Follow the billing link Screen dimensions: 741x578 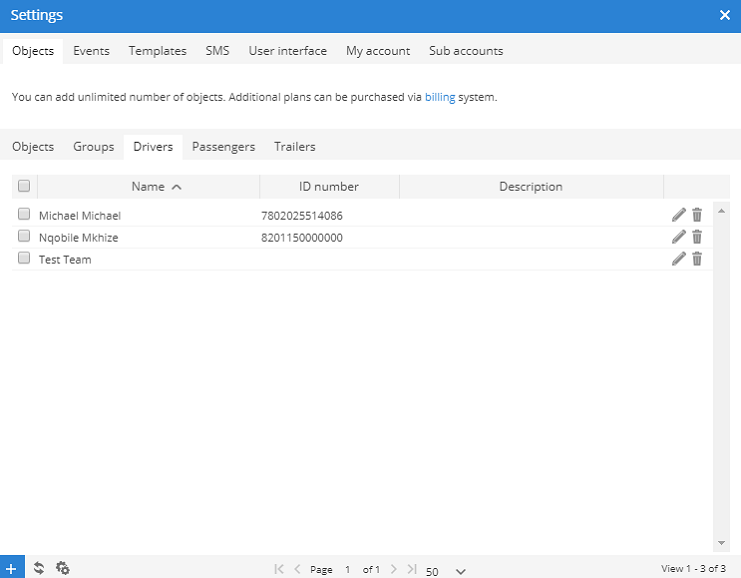click(x=440, y=98)
